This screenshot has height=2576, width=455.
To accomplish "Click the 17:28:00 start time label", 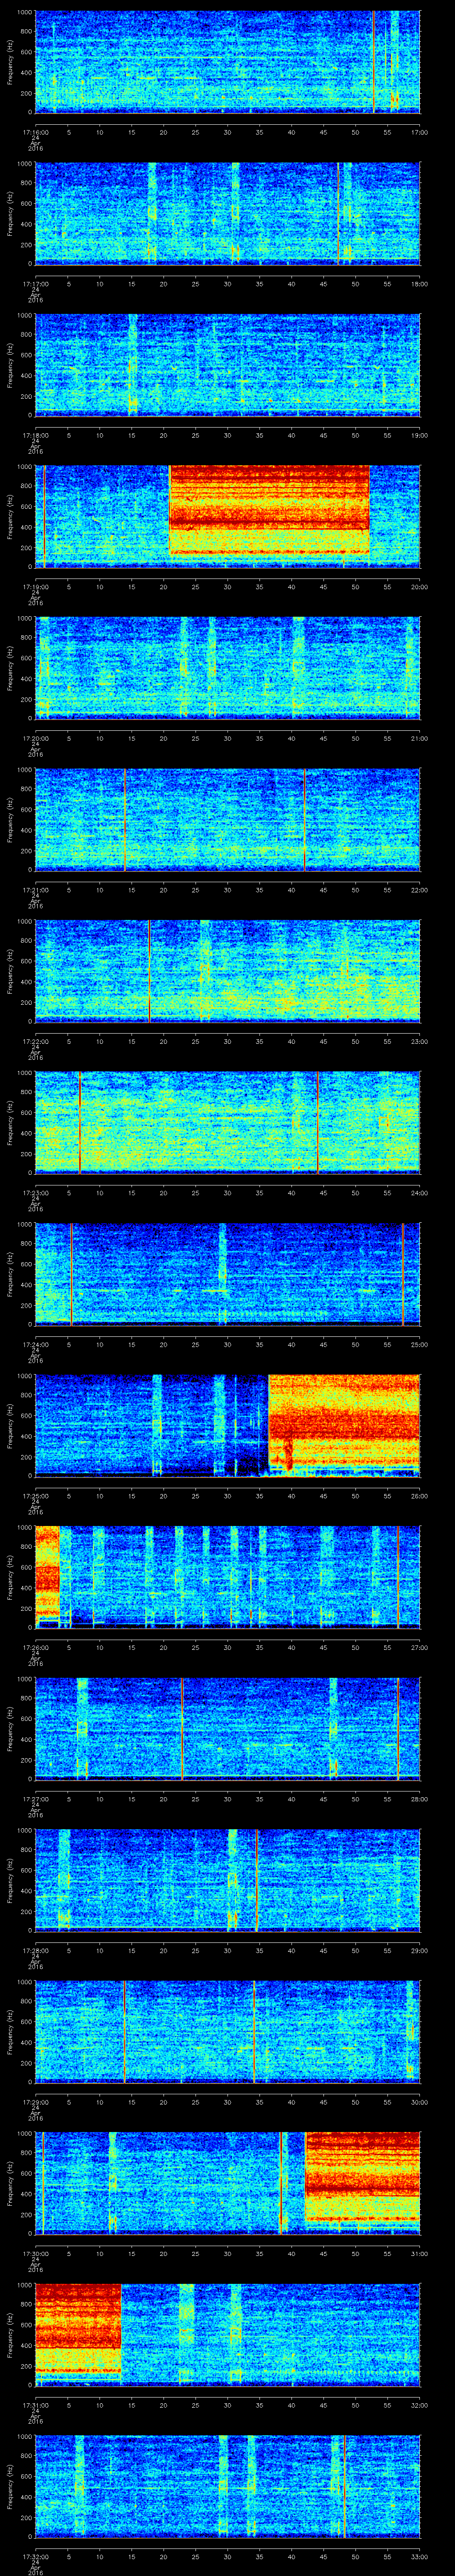I will 37,1950.
